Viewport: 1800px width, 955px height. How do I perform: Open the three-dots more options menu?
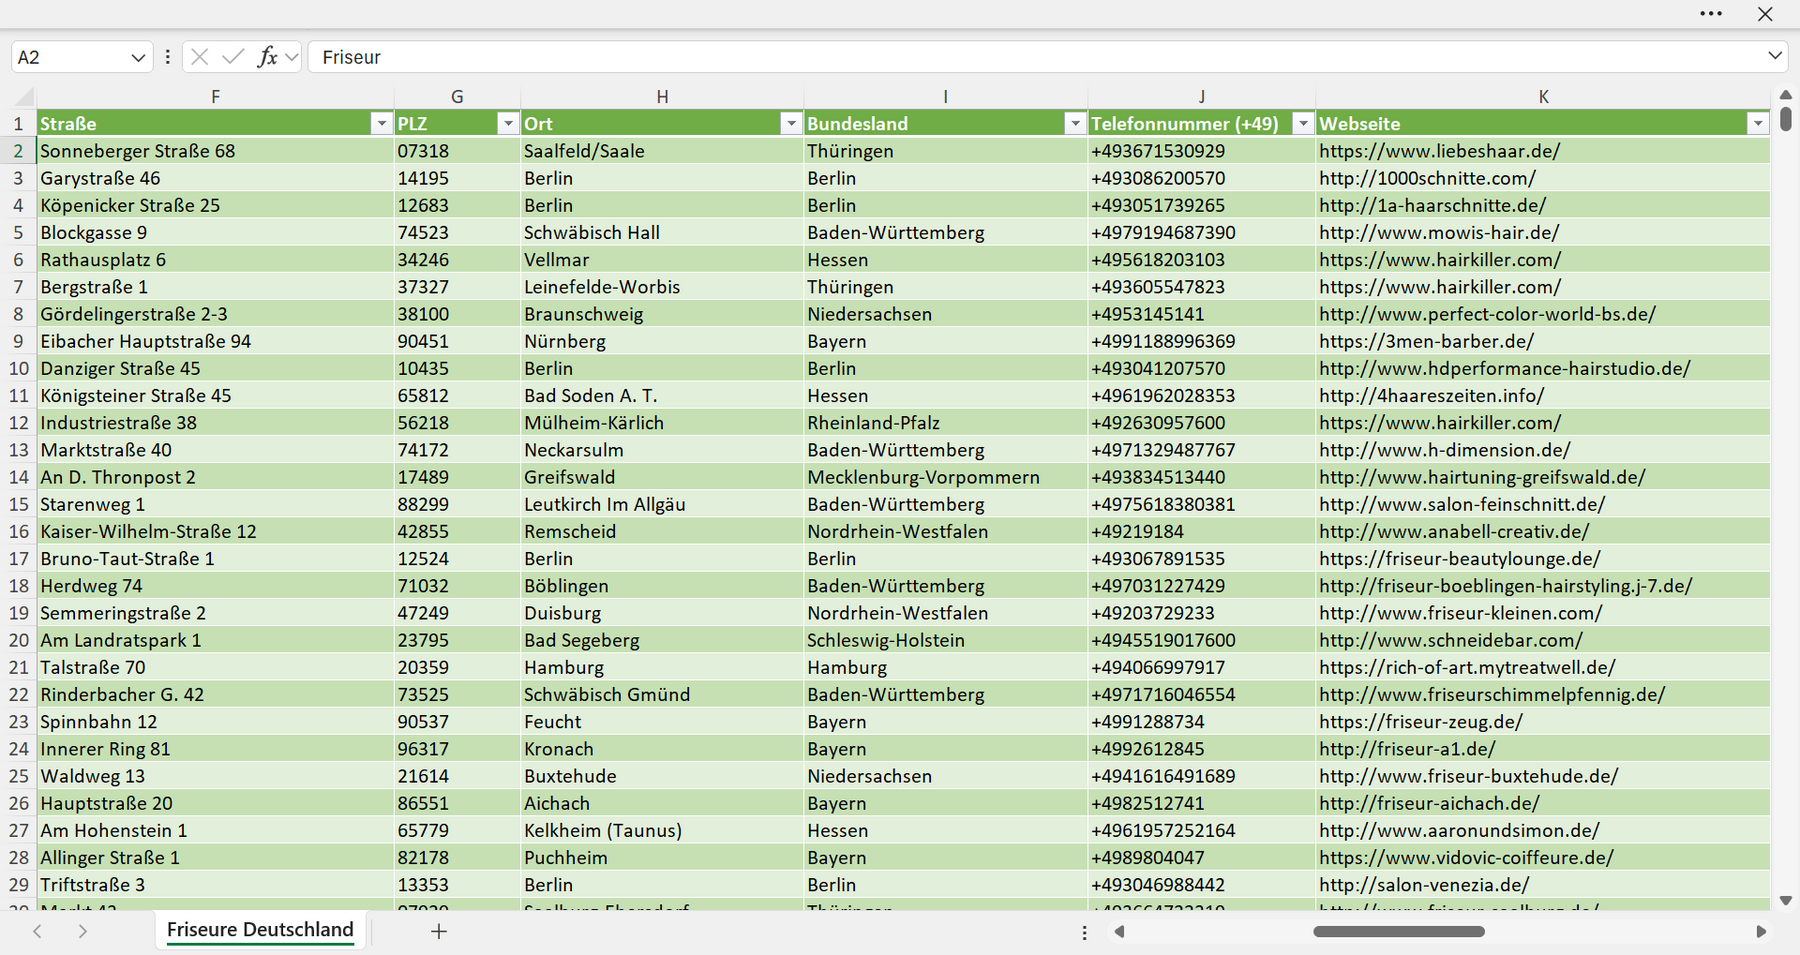click(1711, 14)
